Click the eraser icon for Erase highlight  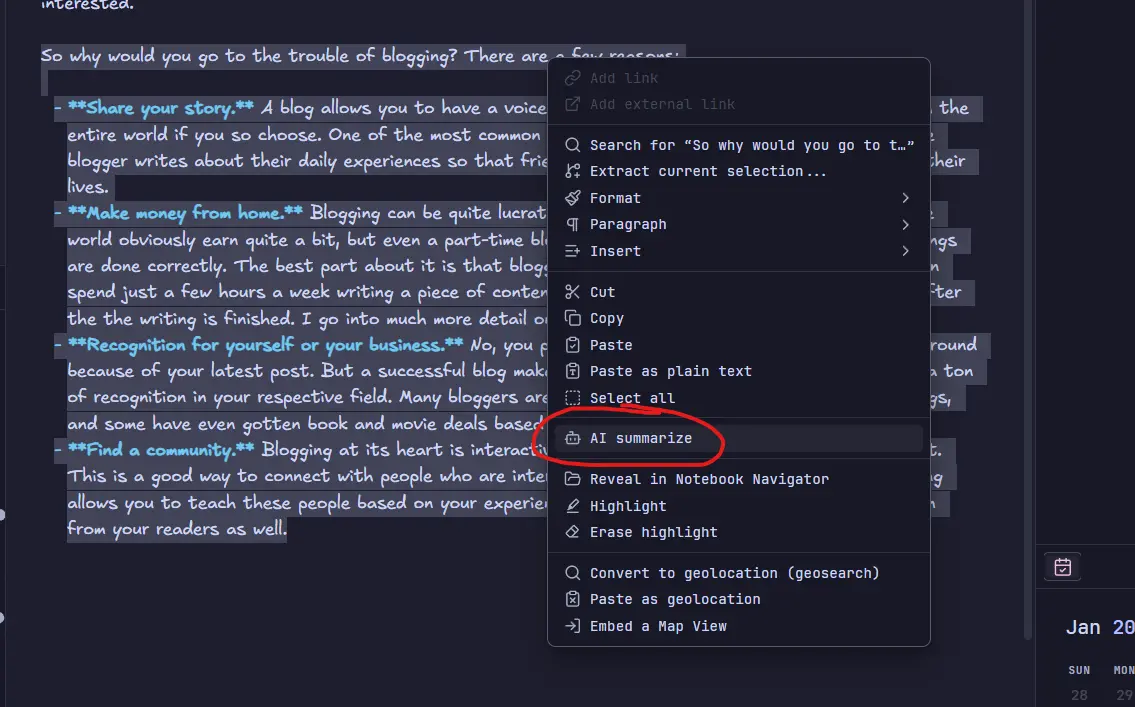pos(572,532)
